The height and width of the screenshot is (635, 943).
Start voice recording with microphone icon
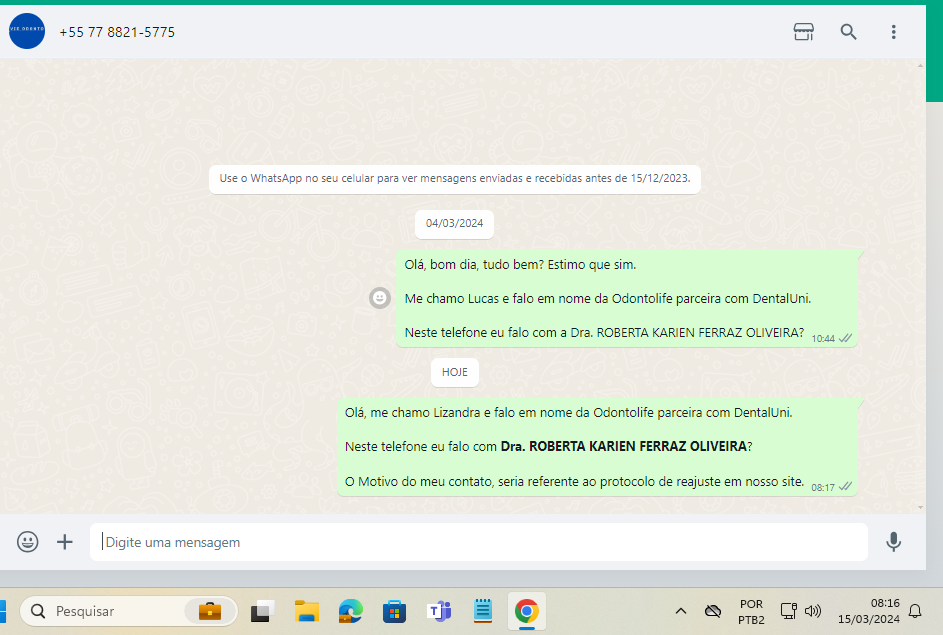(893, 542)
